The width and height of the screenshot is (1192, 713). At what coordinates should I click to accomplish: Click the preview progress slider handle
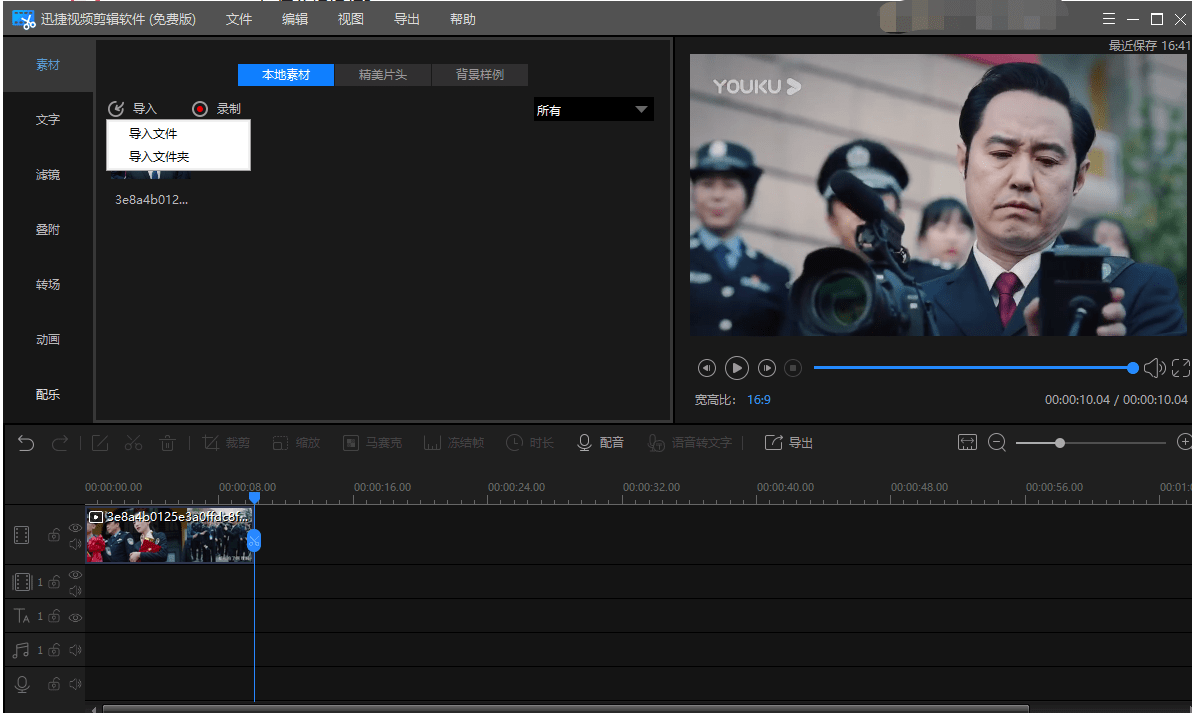point(1133,368)
